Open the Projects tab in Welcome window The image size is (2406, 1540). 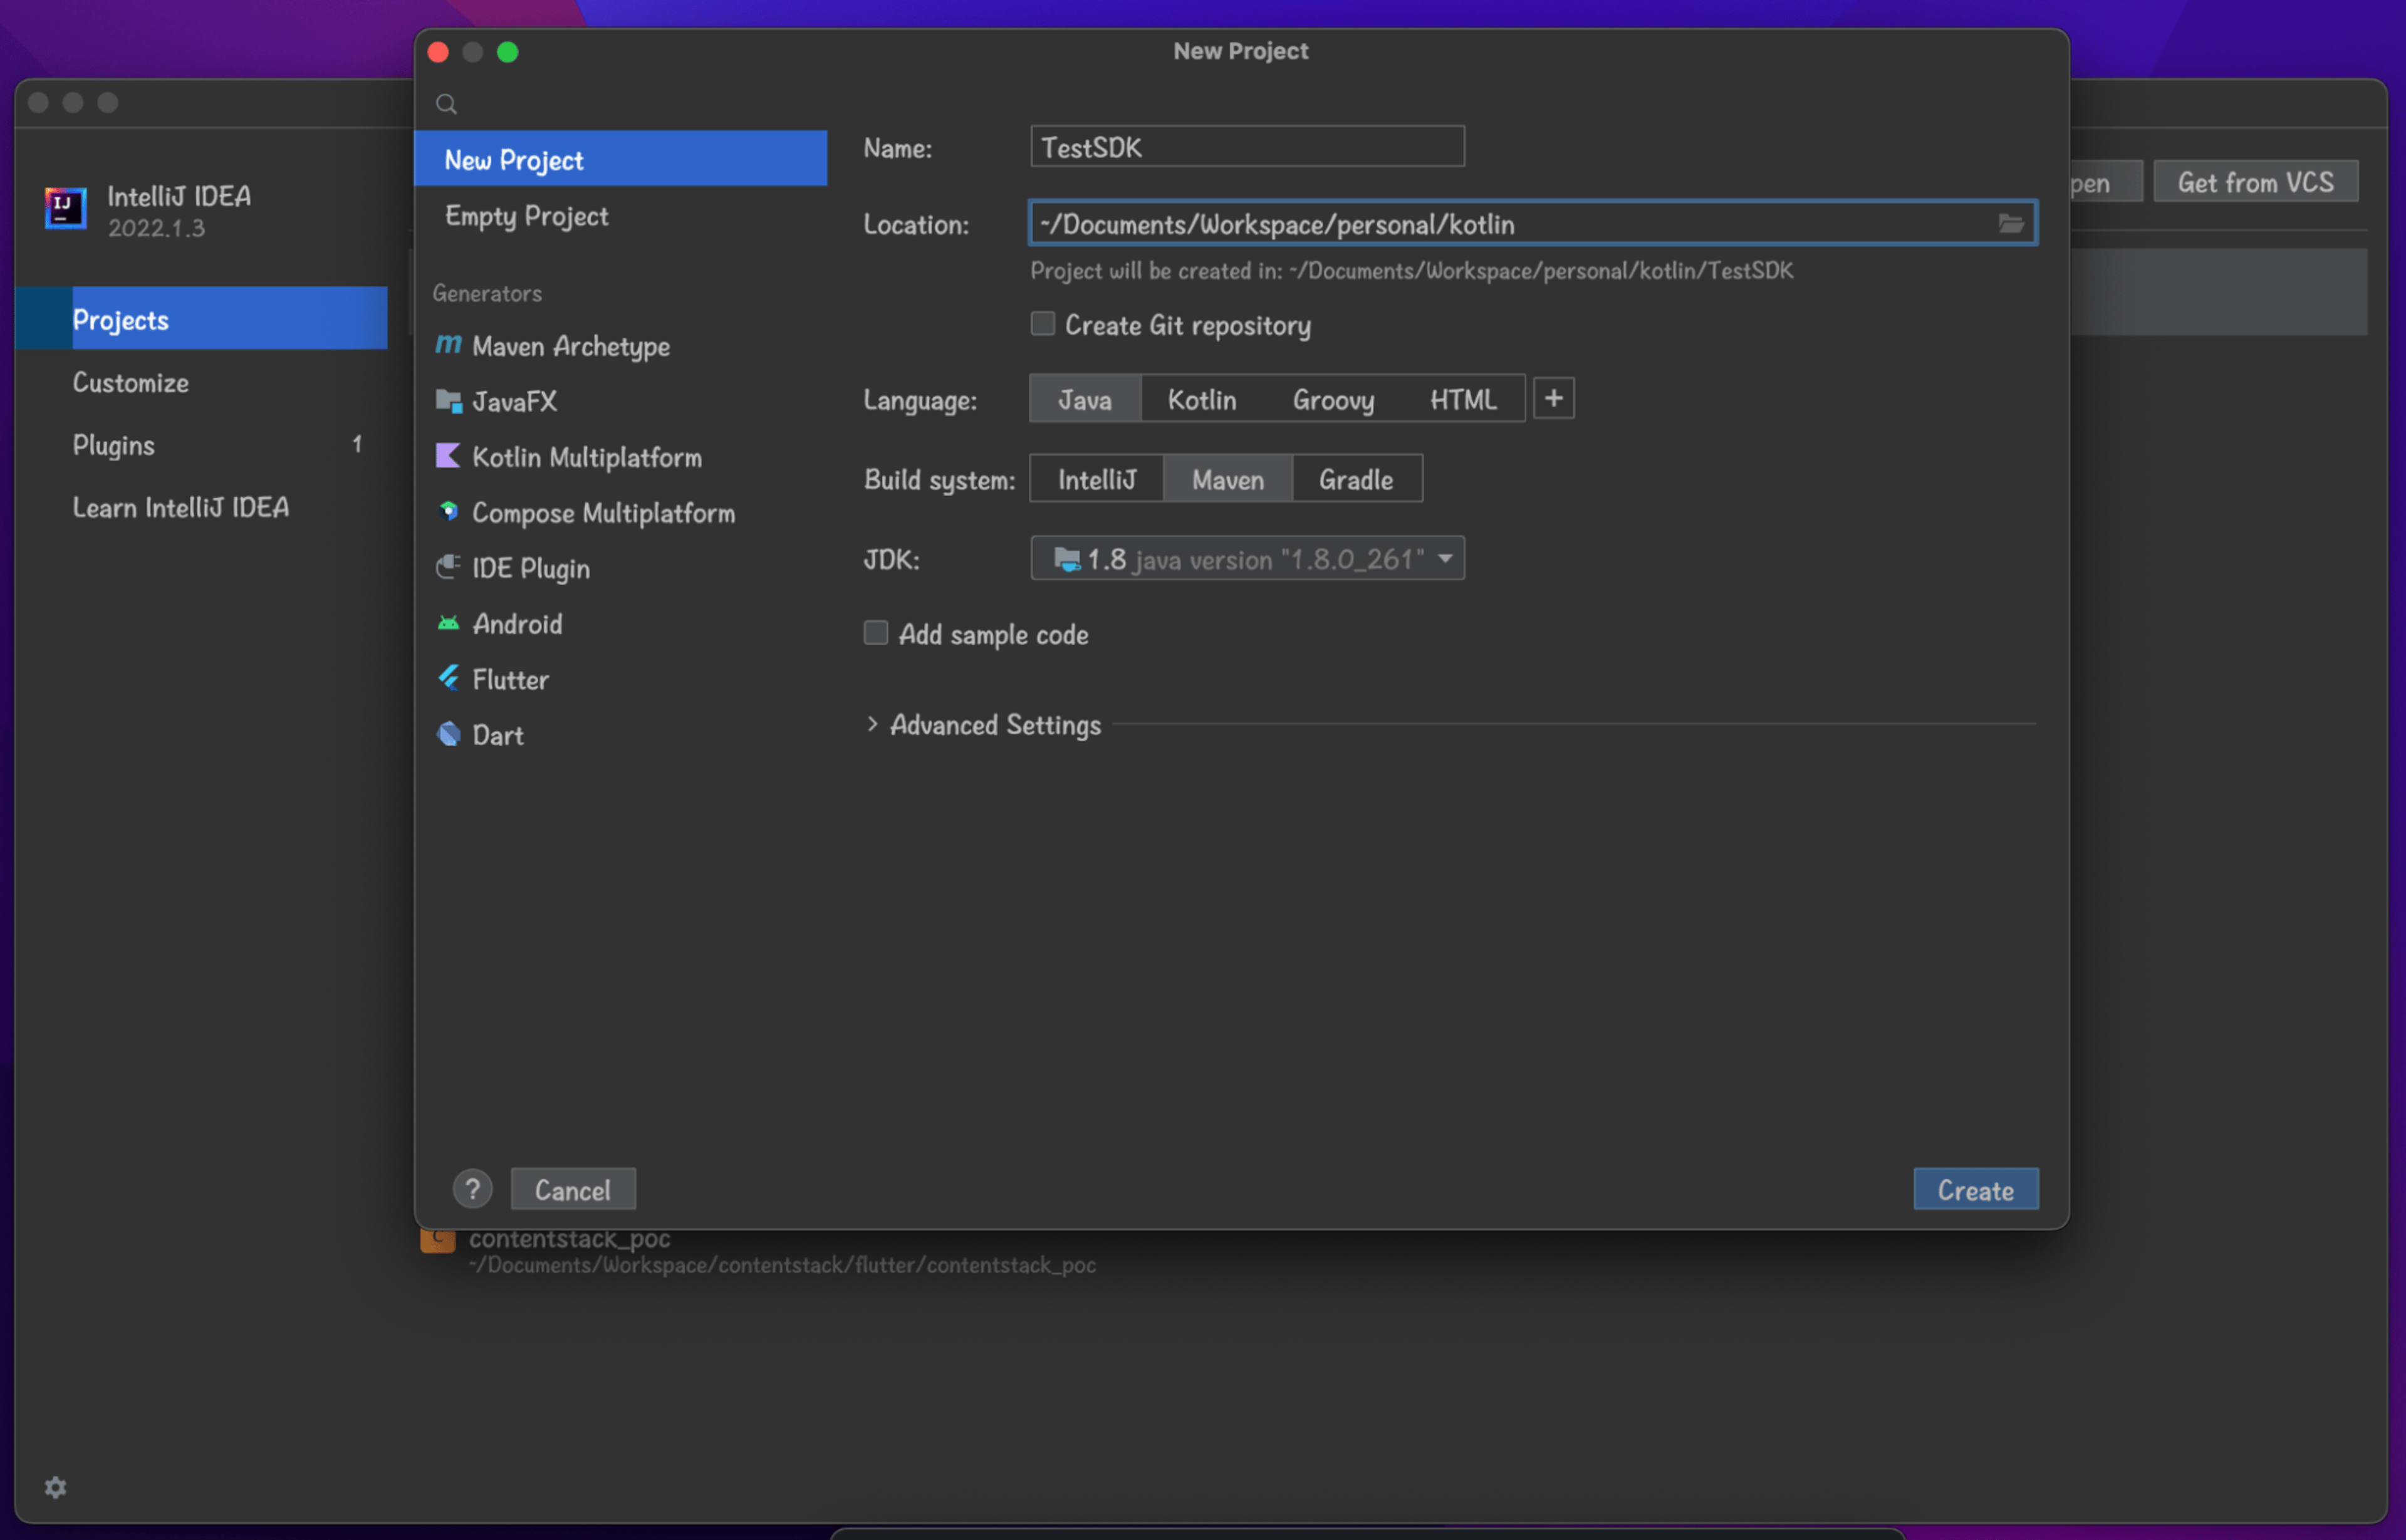(202, 319)
